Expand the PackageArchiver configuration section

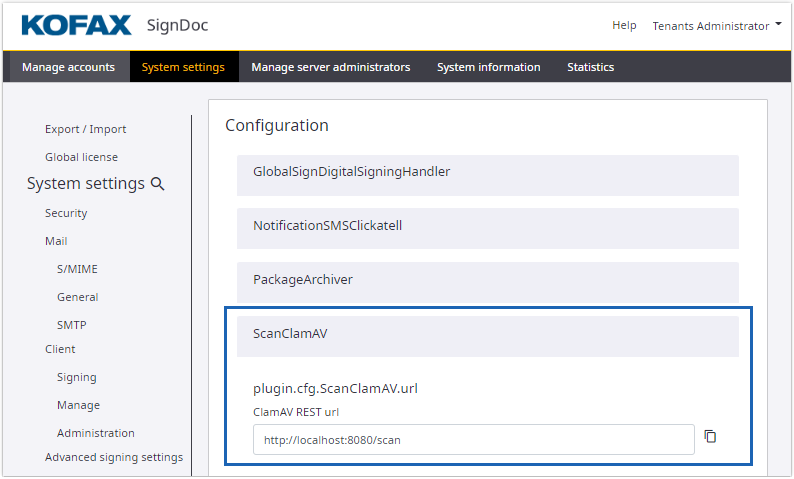[487, 280]
